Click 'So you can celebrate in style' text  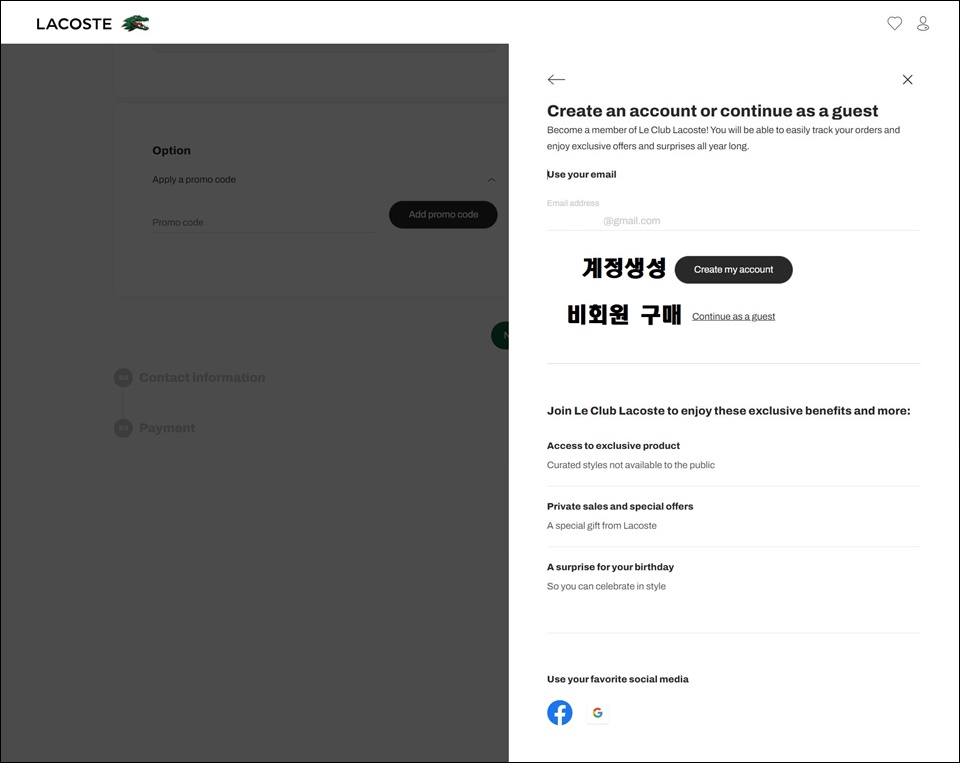click(606, 586)
